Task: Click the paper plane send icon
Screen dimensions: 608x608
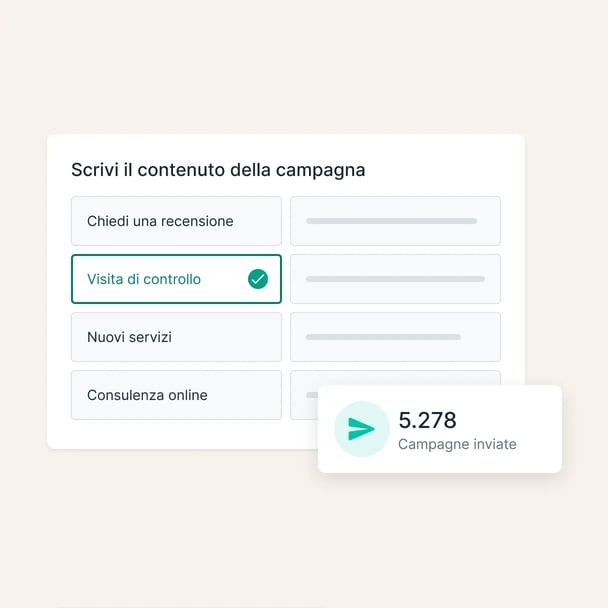Action: (361, 429)
